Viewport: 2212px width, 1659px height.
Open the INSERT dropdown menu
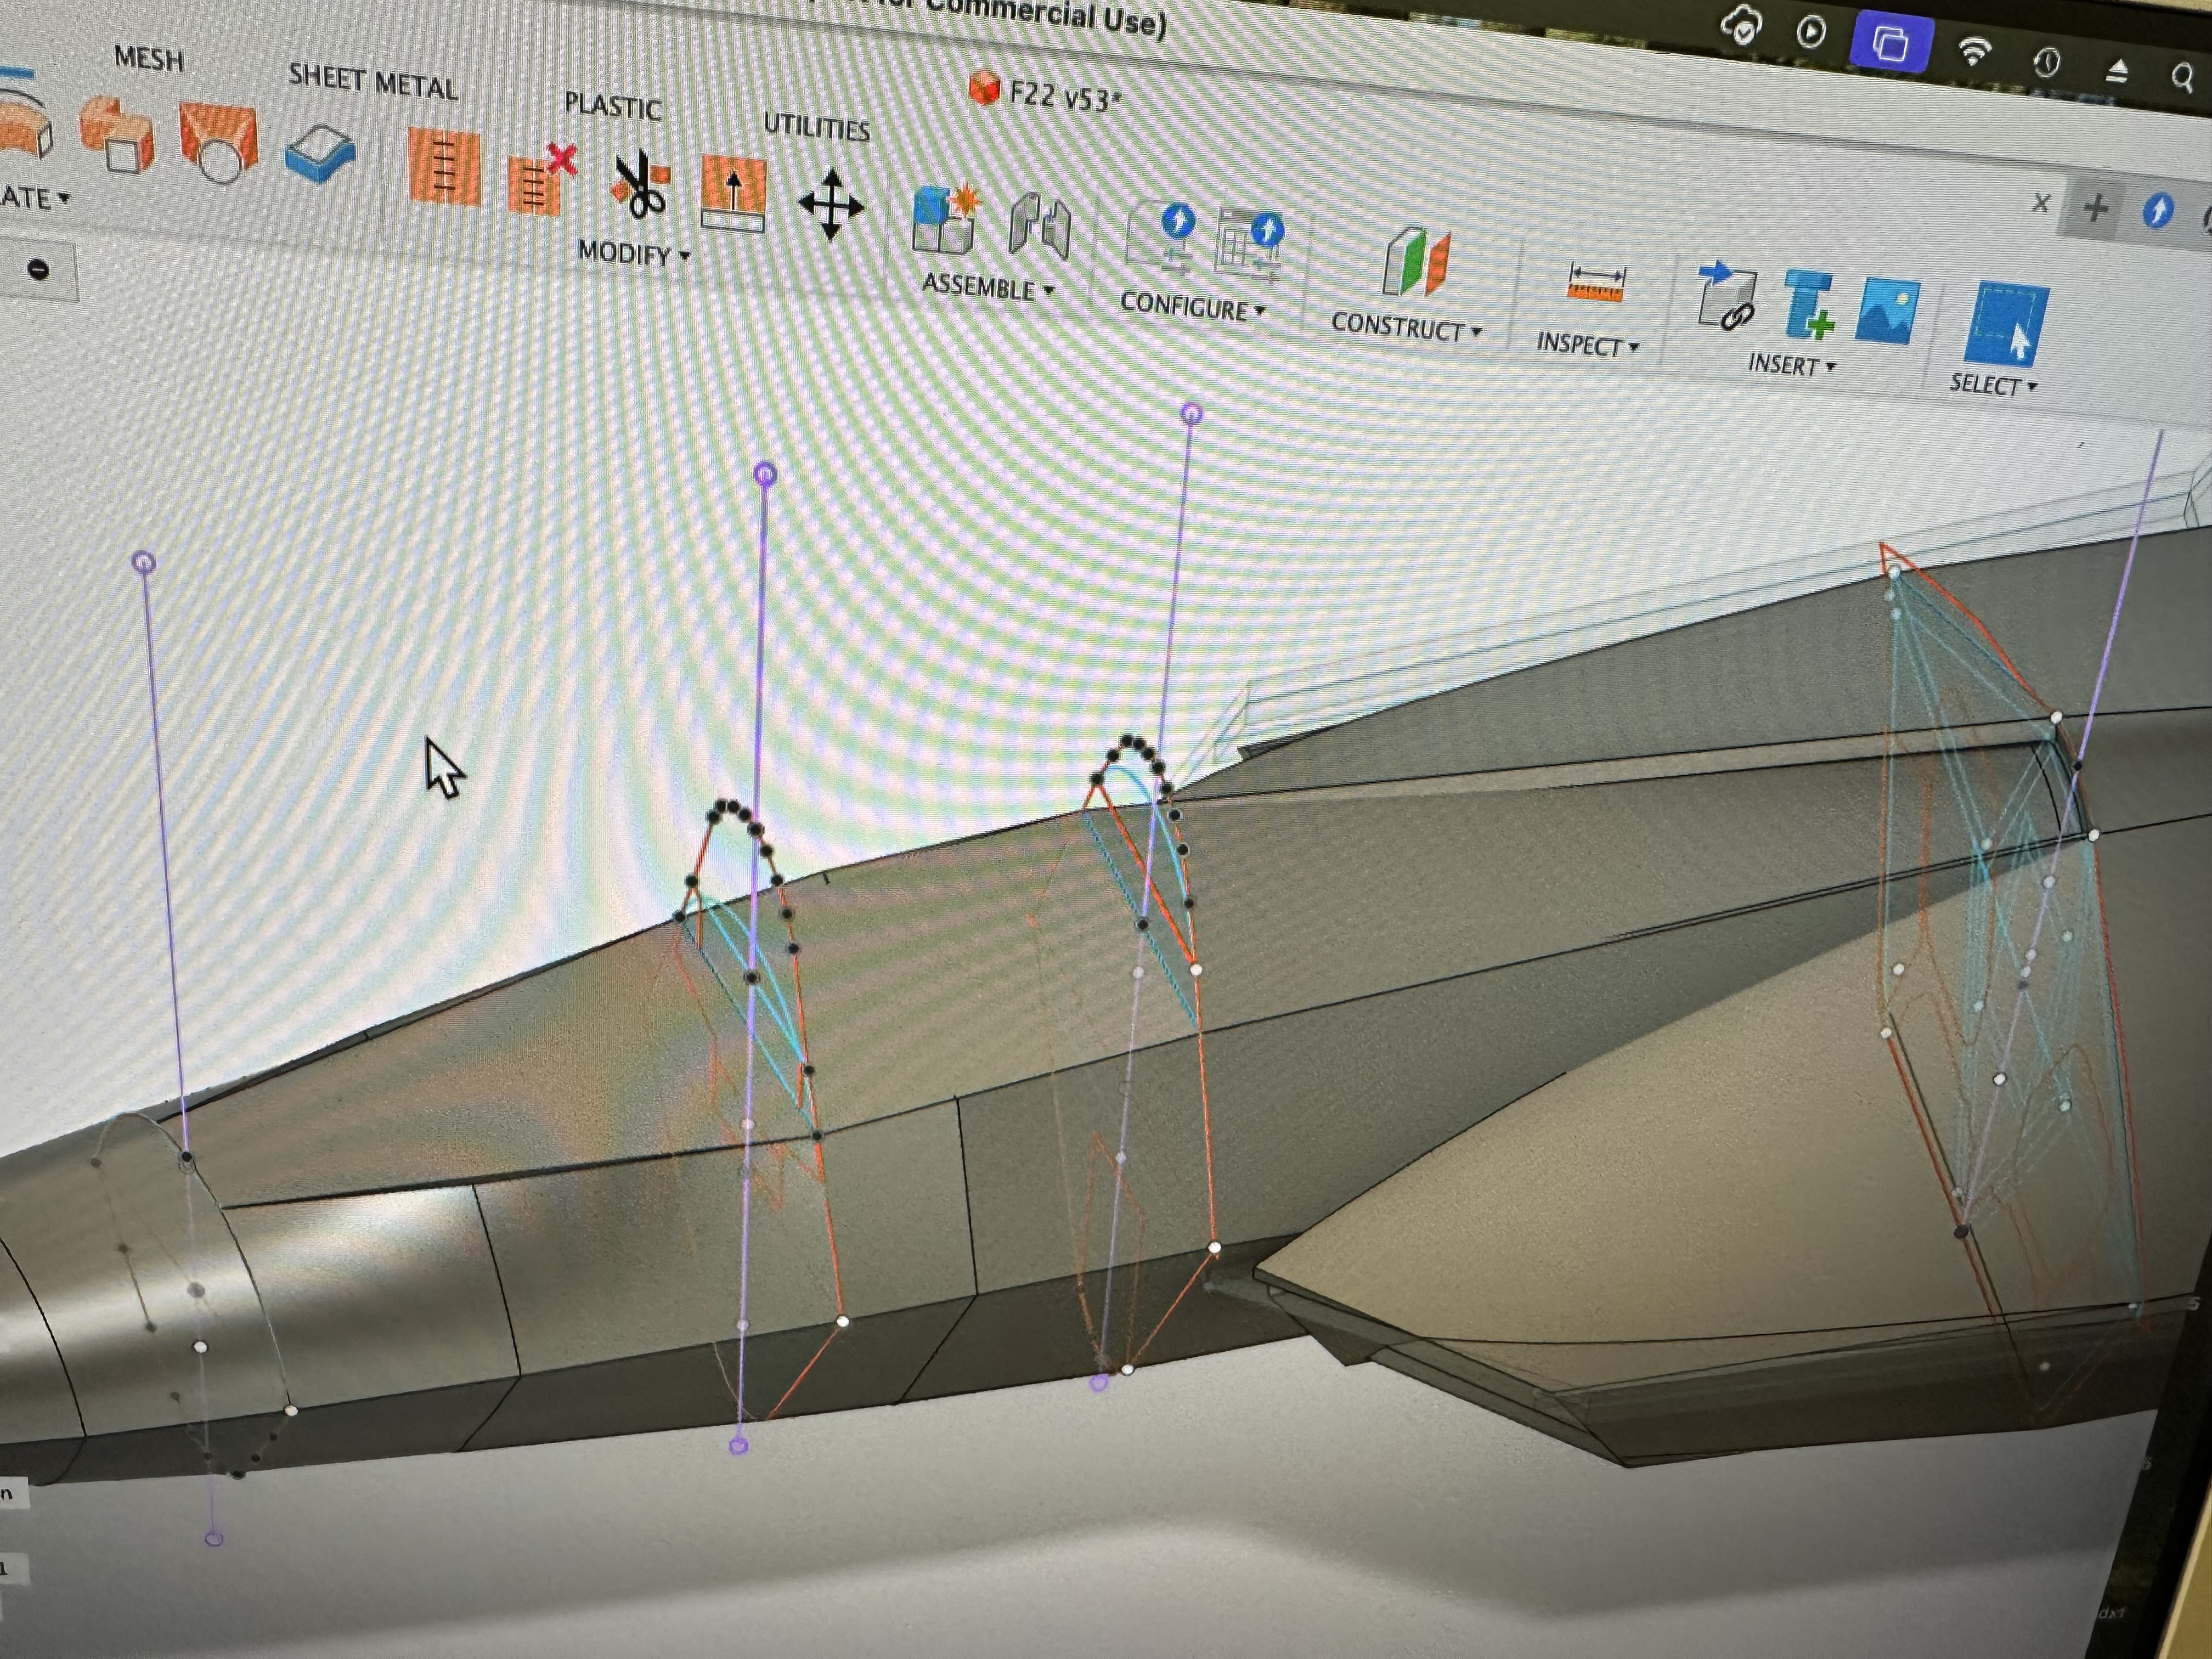(1791, 365)
